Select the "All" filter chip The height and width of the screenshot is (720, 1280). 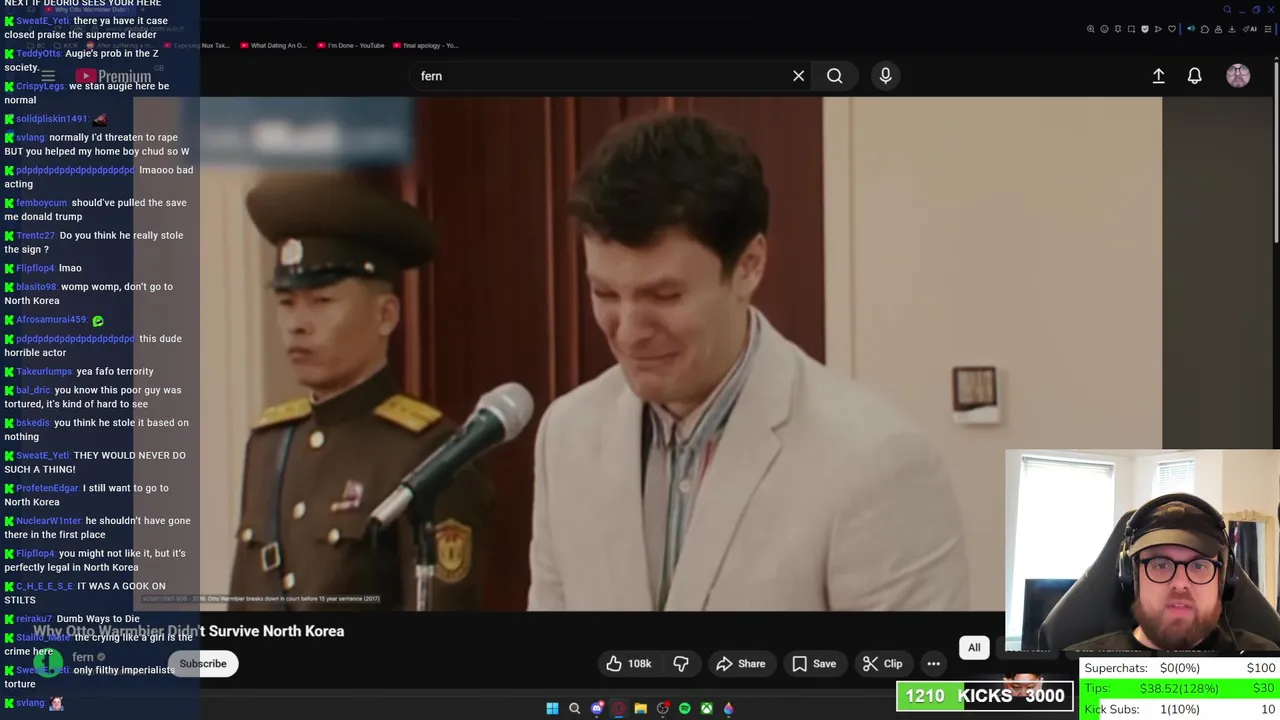click(x=974, y=648)
